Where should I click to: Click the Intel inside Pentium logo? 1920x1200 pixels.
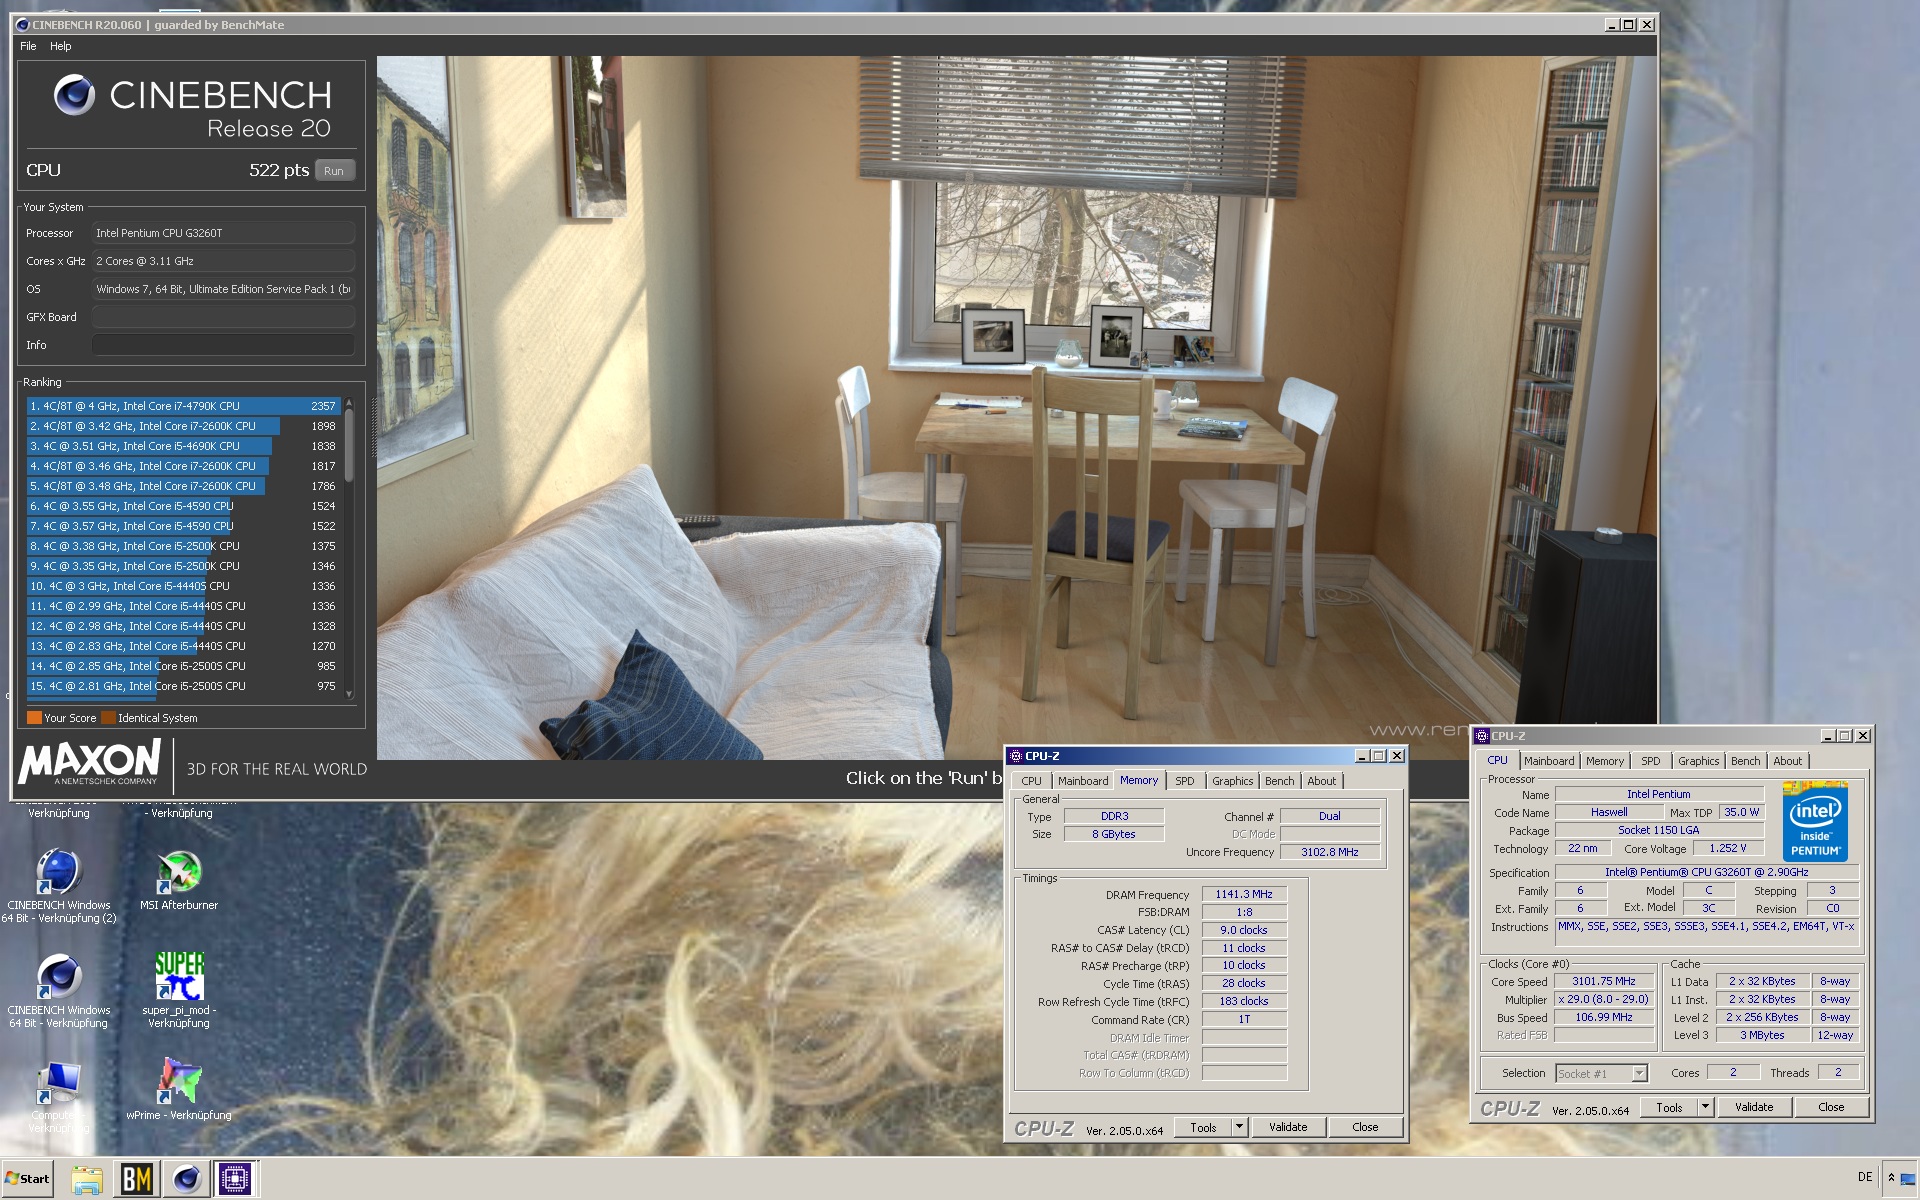coord(1815,822)
